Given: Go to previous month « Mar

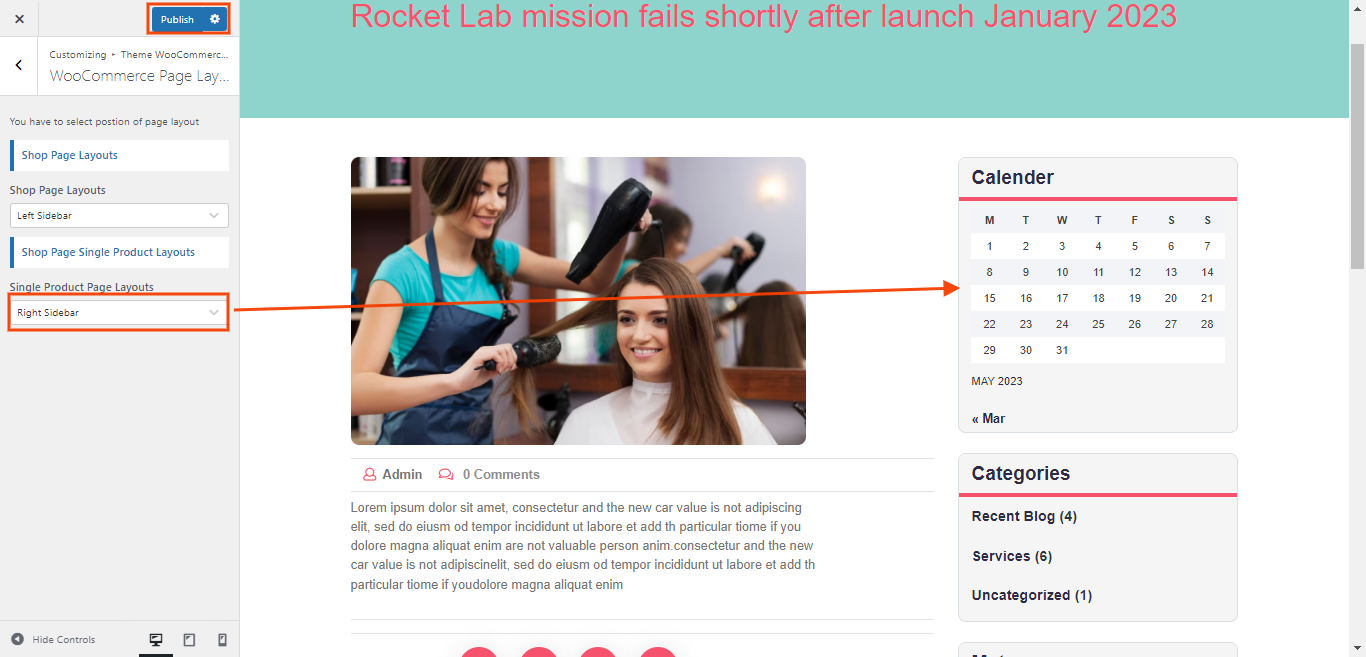Looking at the screenshot, I should (989, 418).
